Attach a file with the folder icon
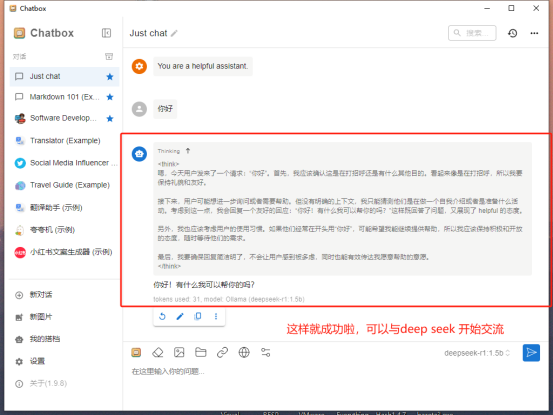The height and width of the screenshot is (415, 553). click(x=201, y=352)
